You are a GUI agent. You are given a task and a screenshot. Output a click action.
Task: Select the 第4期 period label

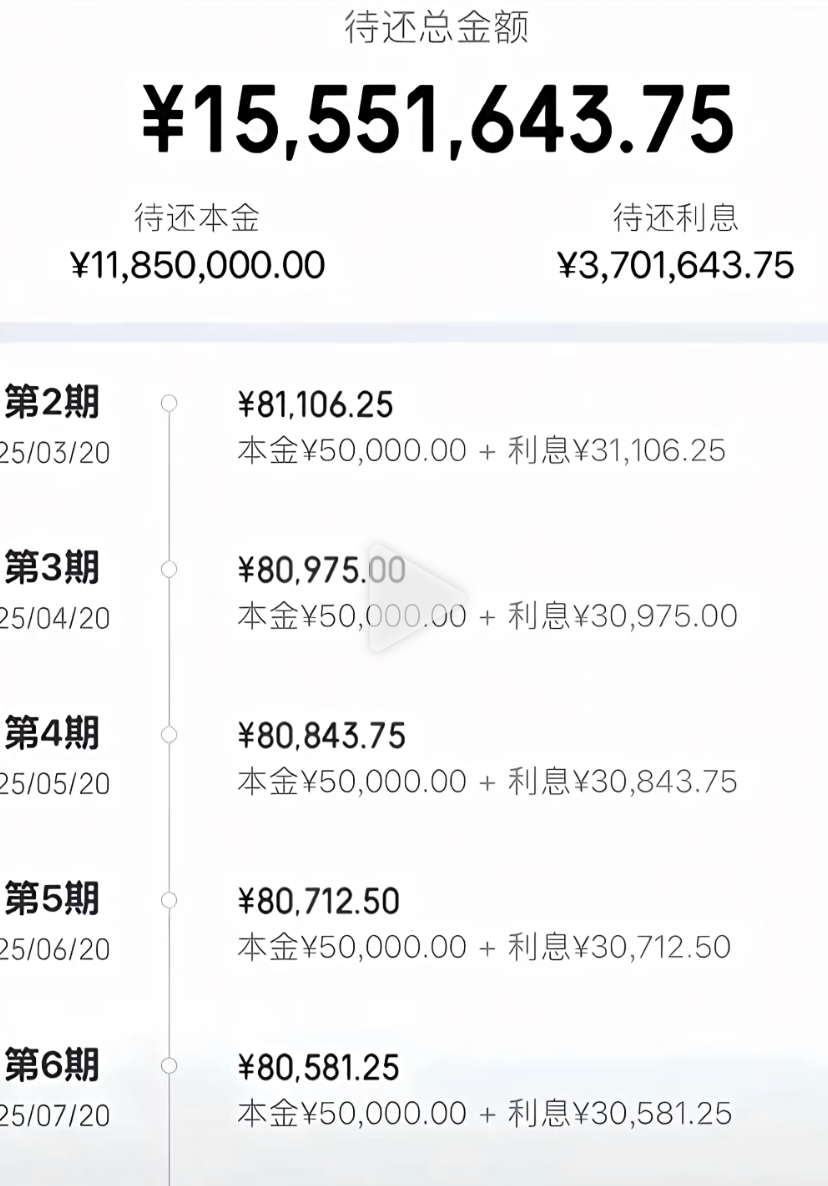coord(52,735)
